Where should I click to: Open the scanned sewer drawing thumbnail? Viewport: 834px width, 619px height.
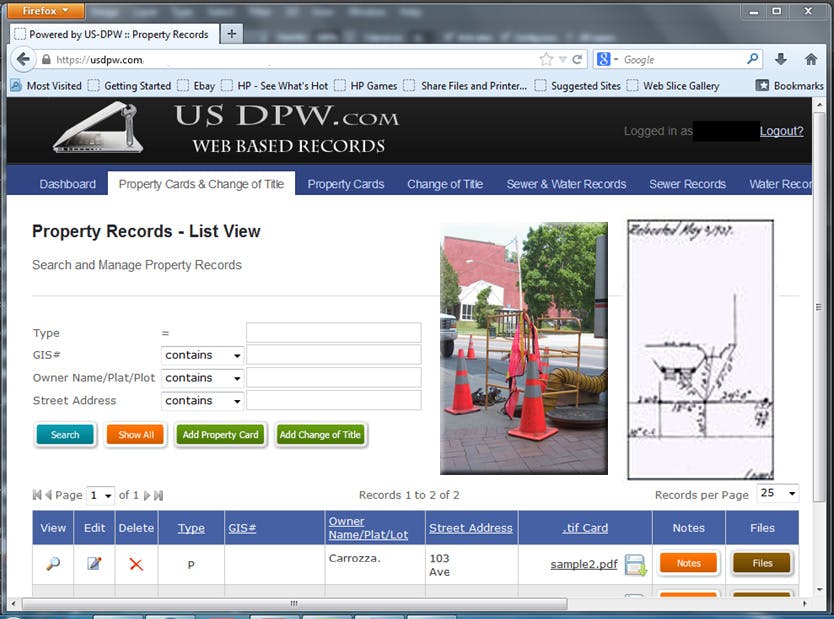[x=700, y=350]
